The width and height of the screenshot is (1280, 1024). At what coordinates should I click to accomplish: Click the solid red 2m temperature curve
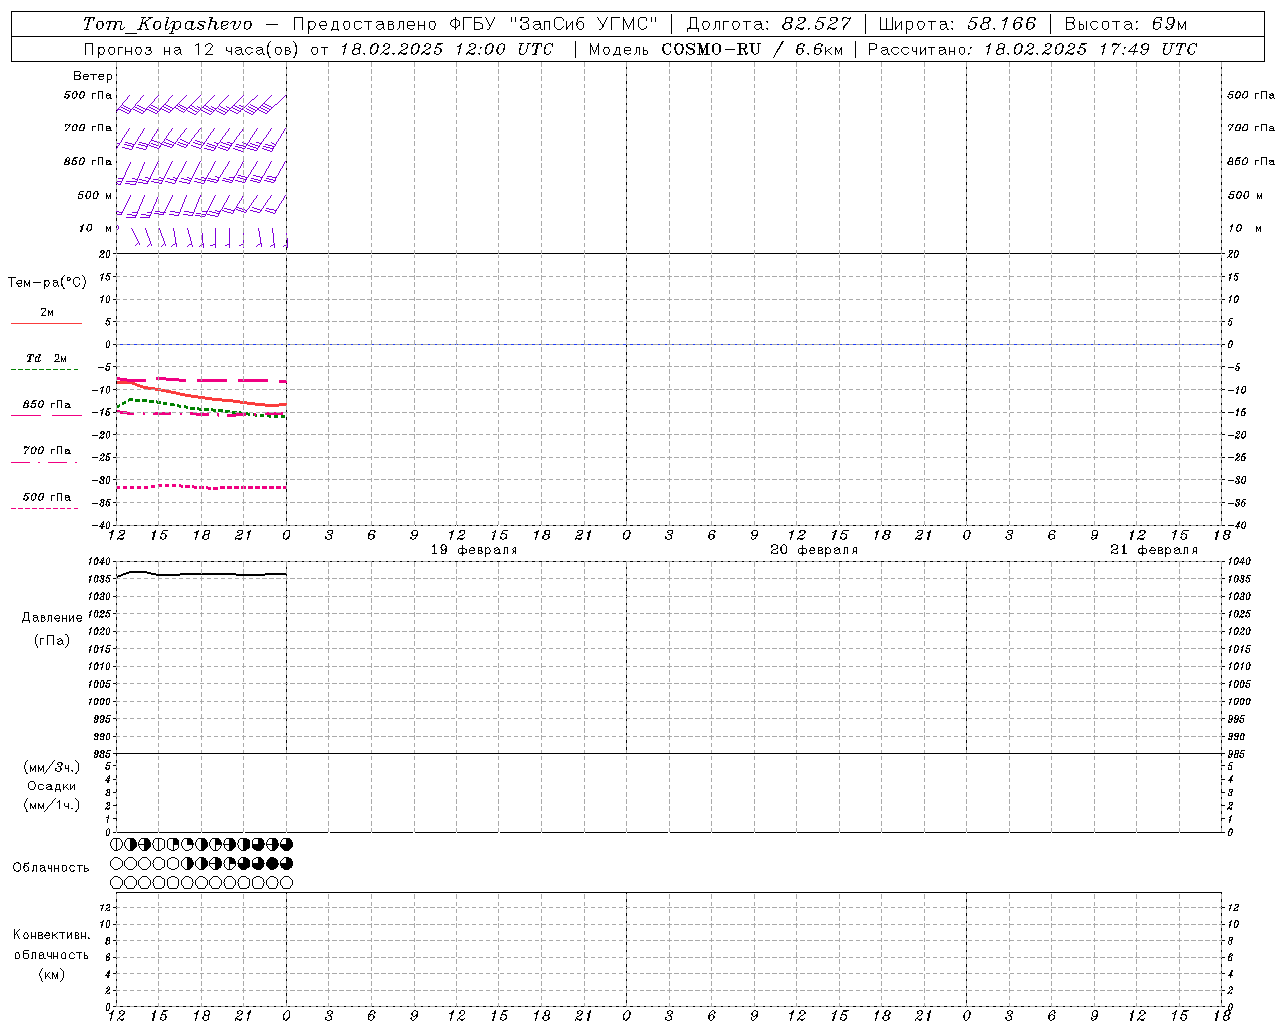coord(200,396)
